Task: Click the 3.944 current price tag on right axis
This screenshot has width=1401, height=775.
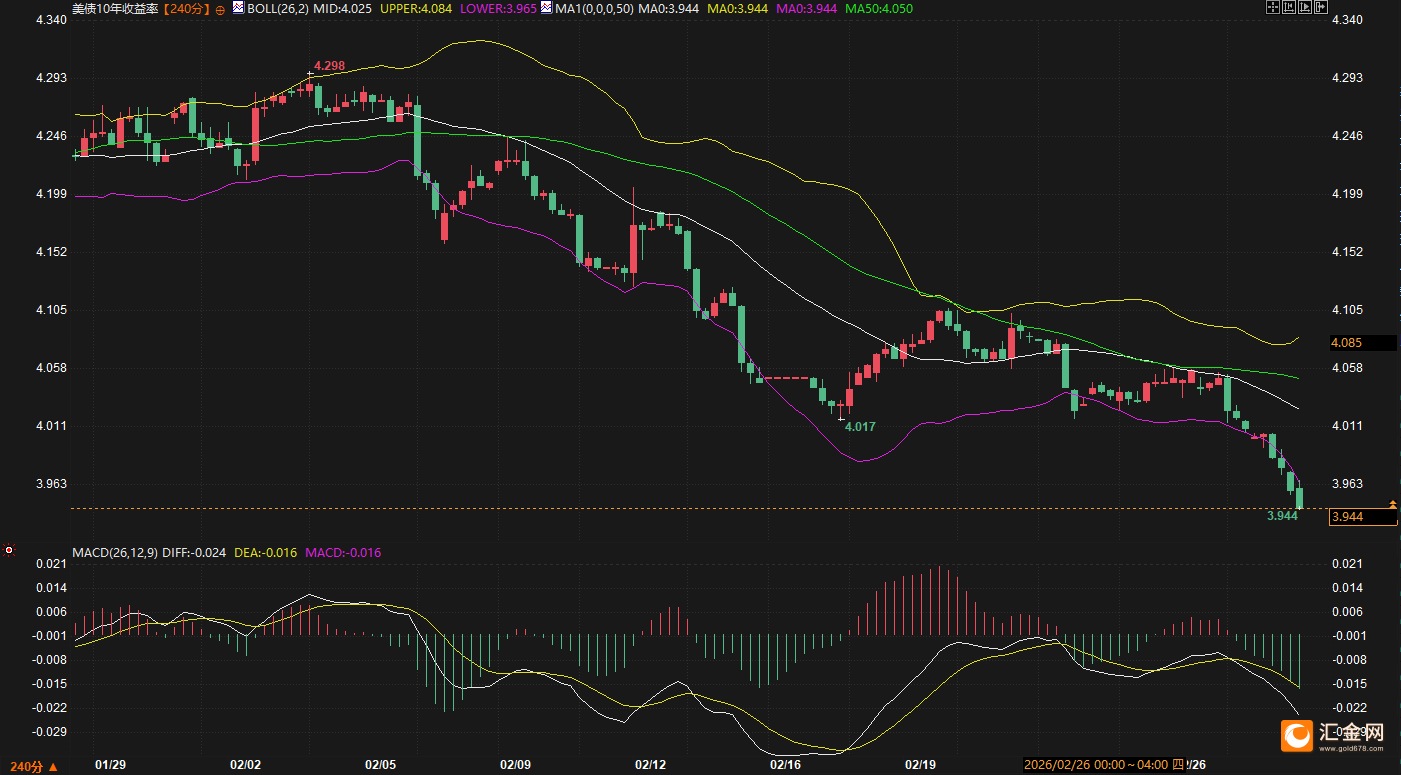Action: click(1361, 516)
